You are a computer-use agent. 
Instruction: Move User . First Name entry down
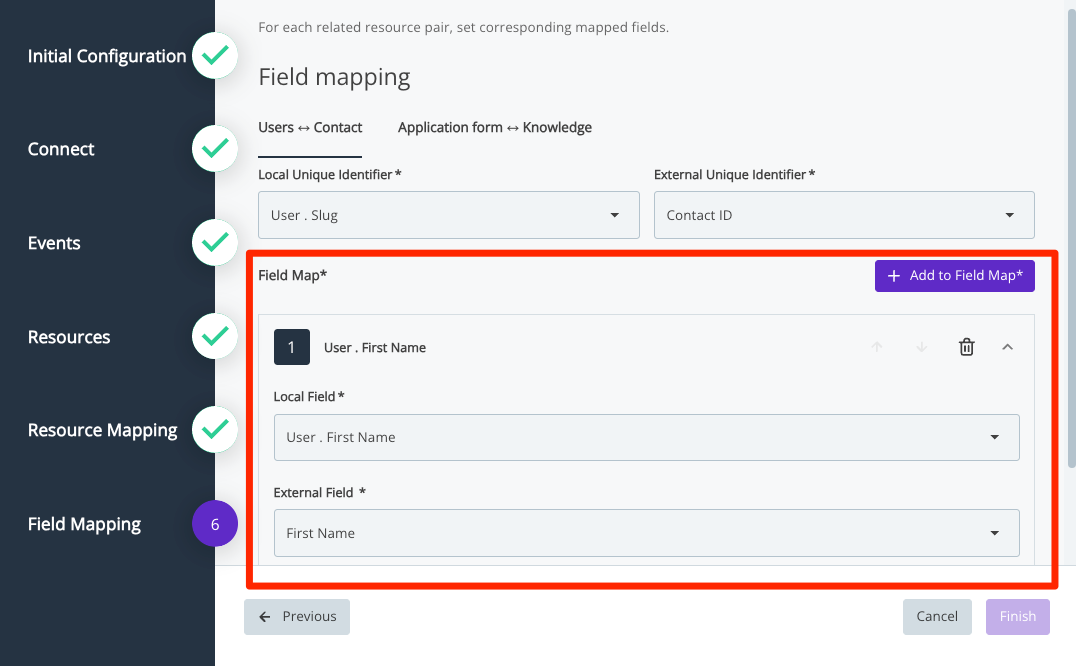click(x=921, y=348)
